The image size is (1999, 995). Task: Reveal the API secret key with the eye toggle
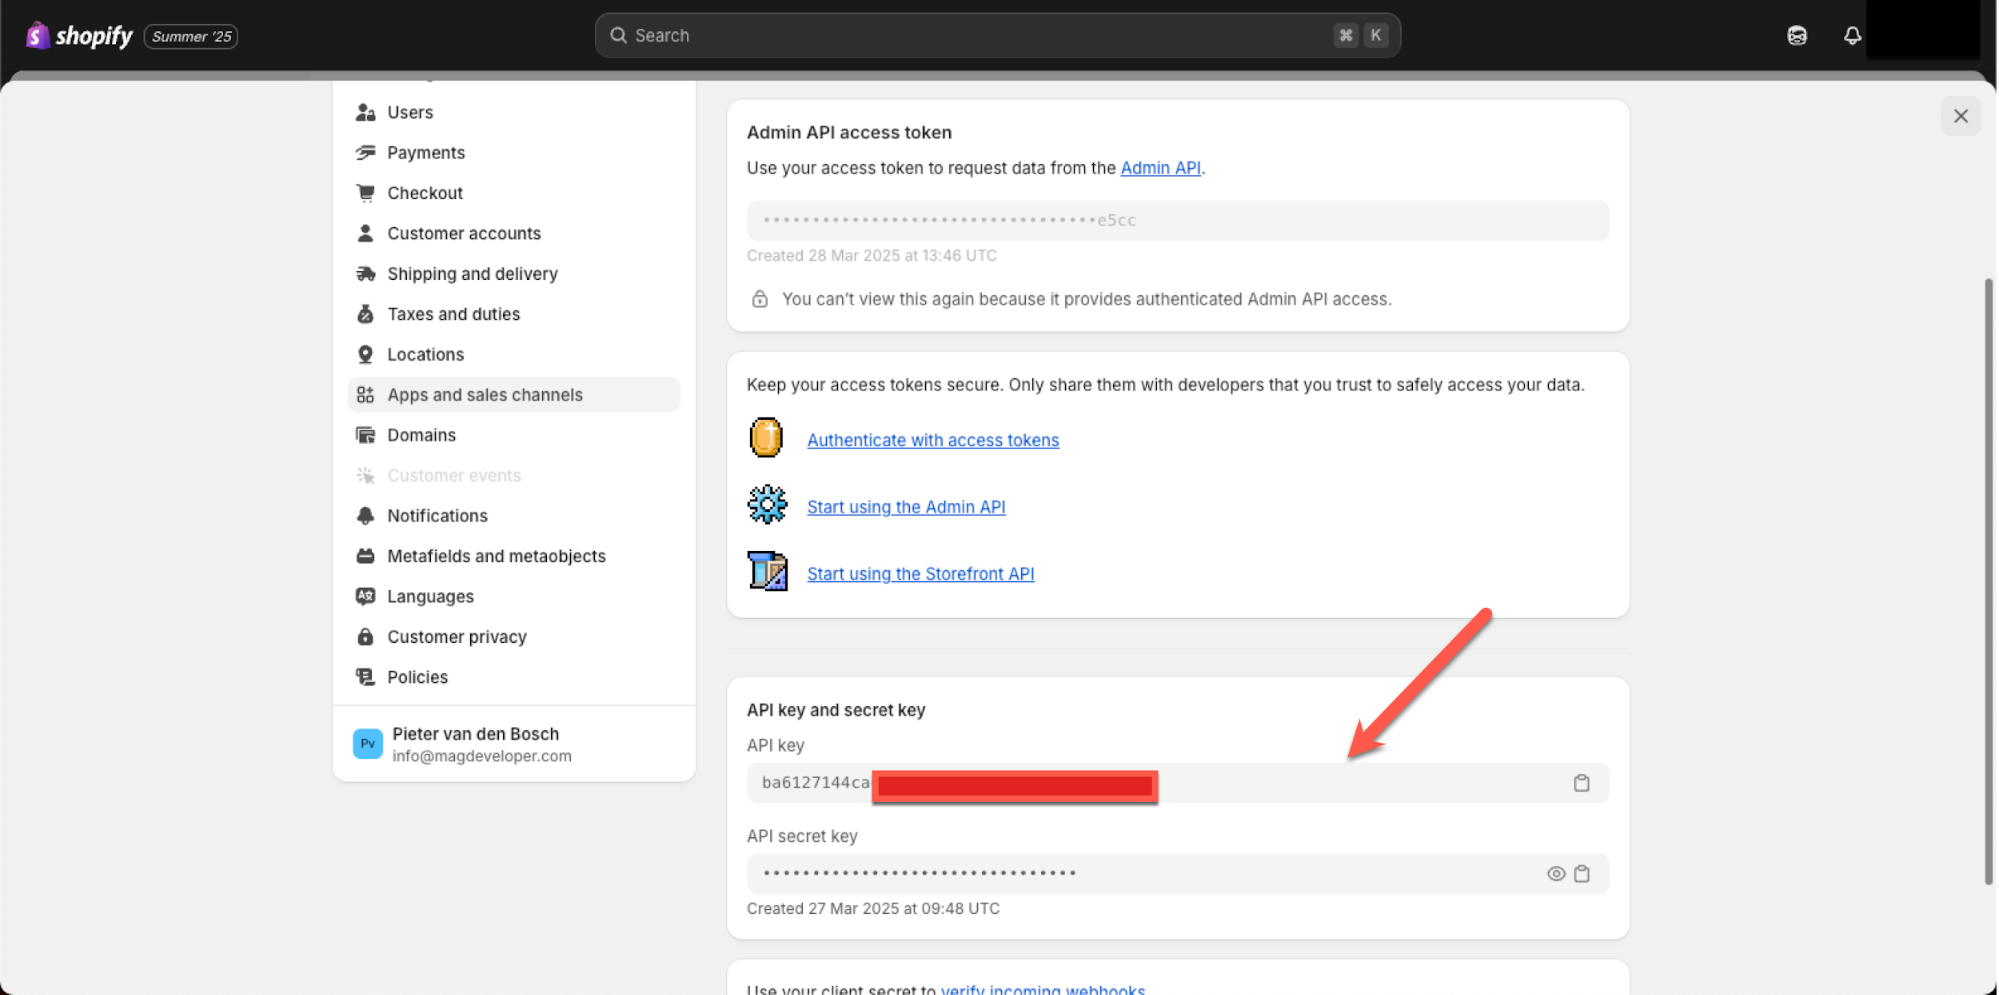tap(1555, 873)
